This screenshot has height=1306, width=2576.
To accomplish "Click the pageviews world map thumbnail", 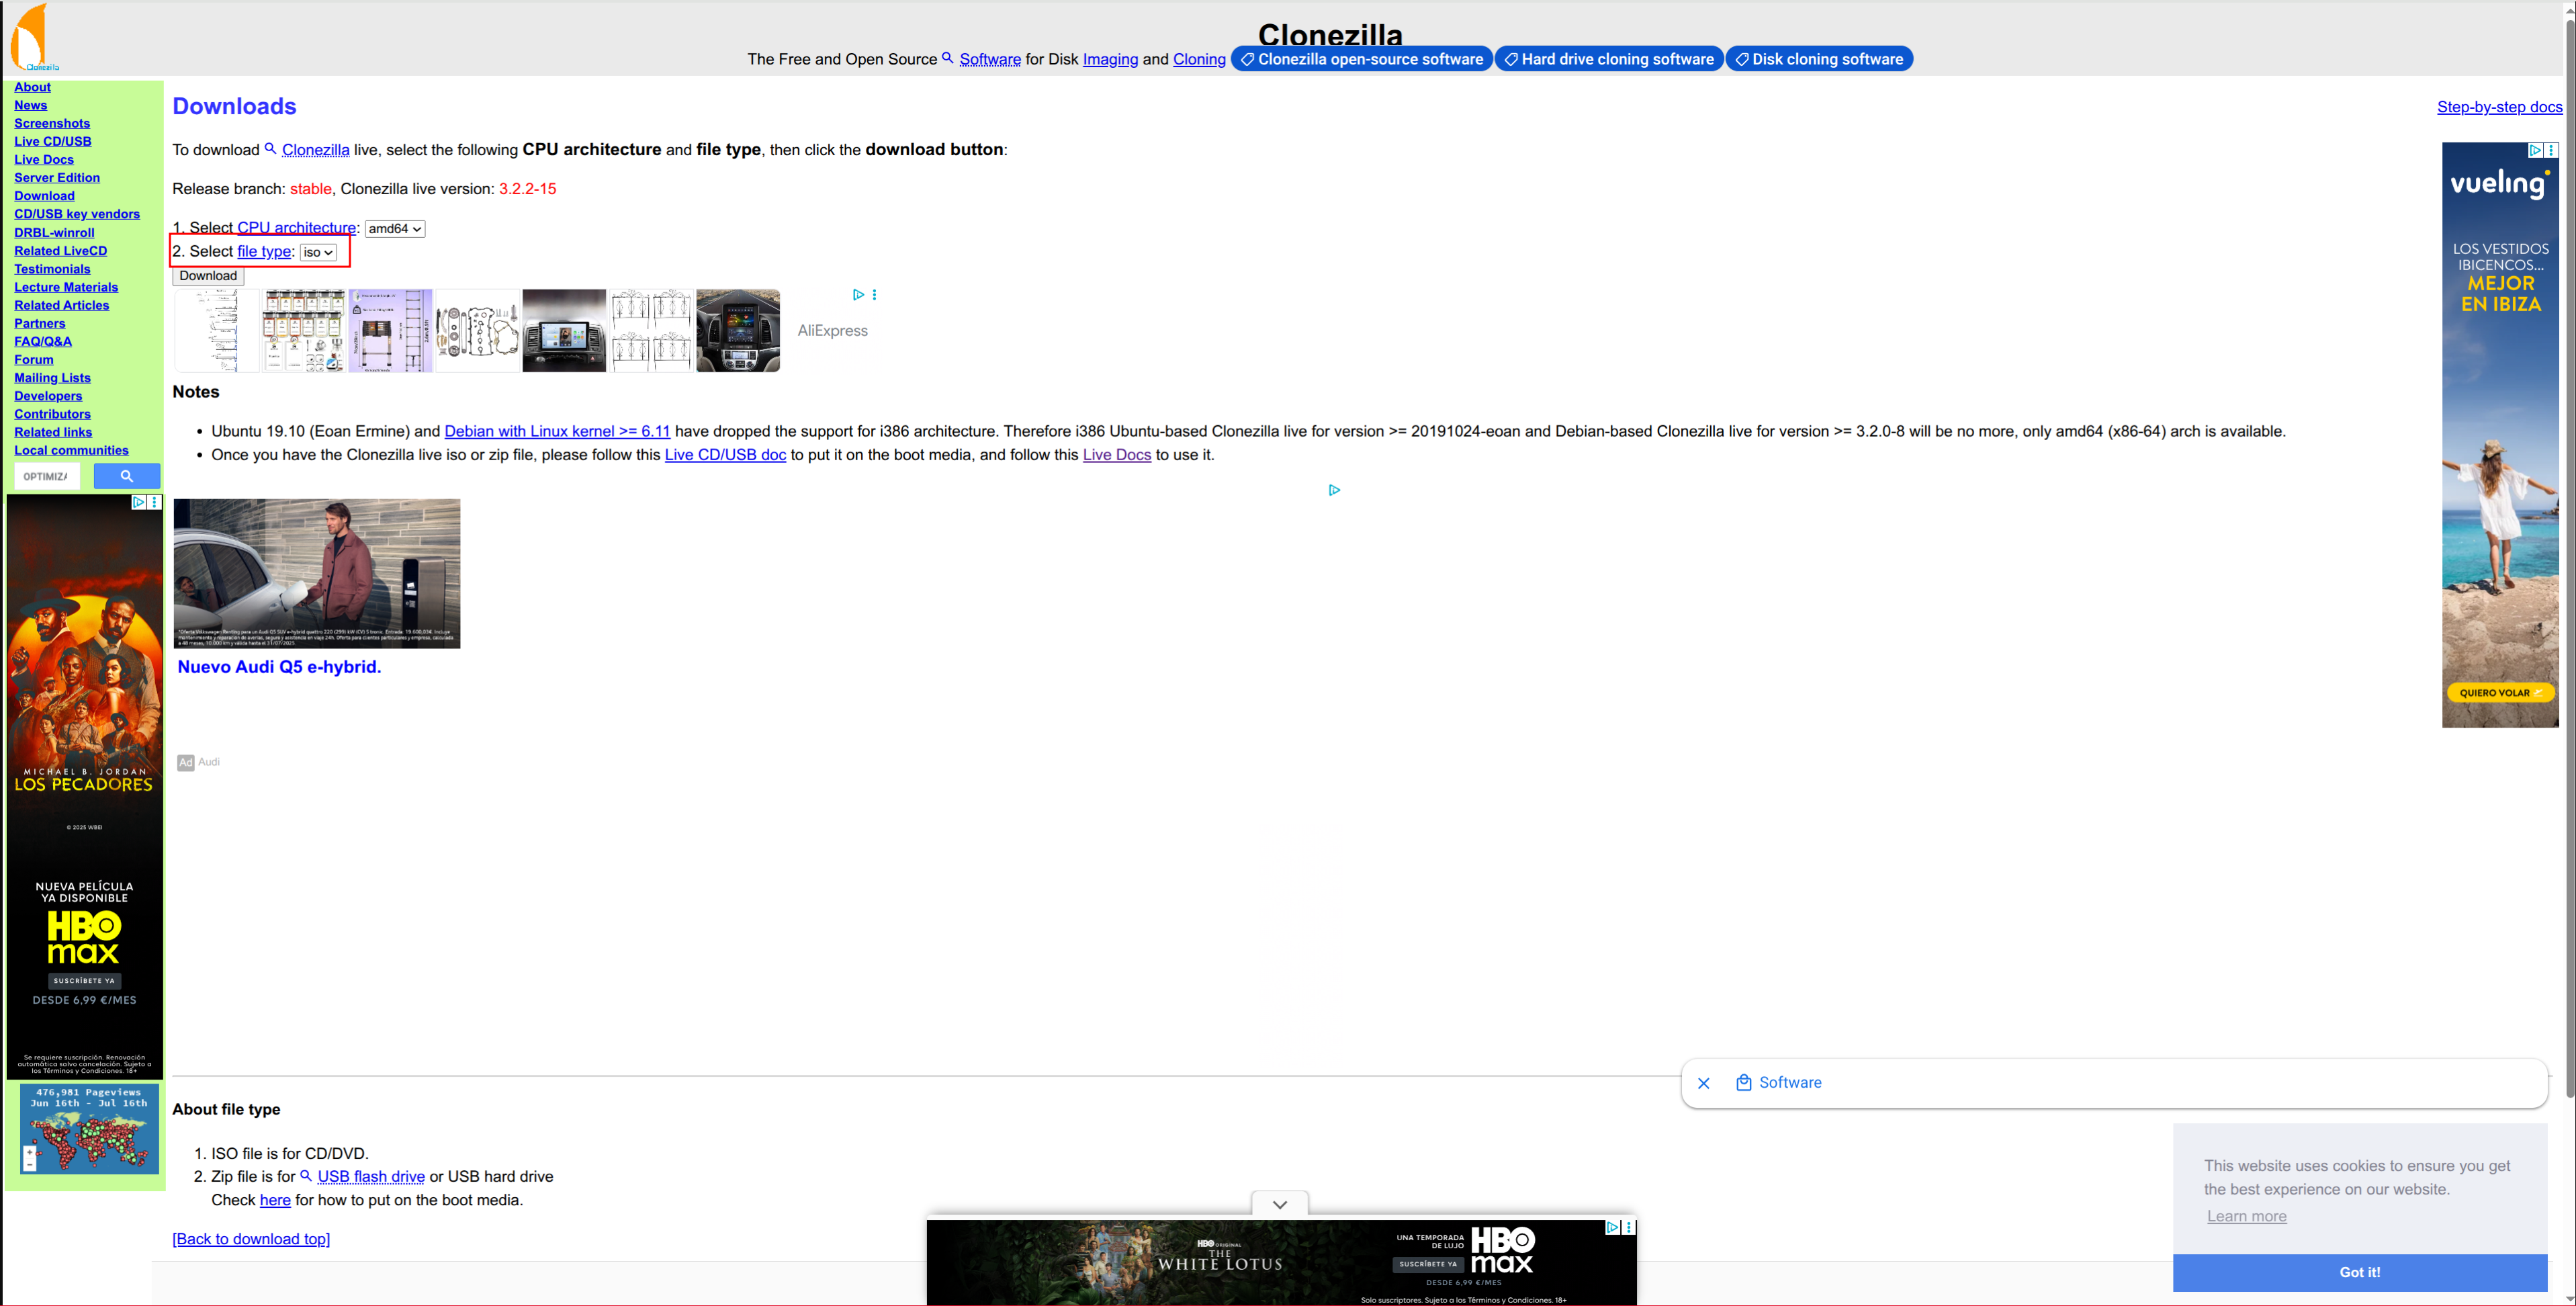I will 90,1128.
